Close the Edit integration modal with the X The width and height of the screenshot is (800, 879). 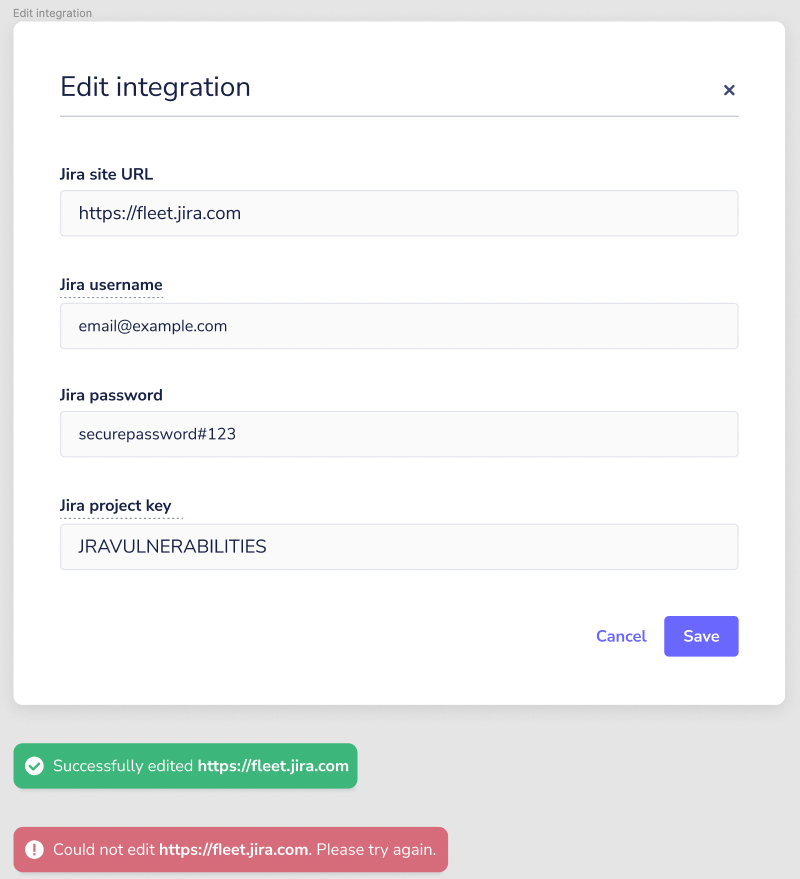point(729,90)
